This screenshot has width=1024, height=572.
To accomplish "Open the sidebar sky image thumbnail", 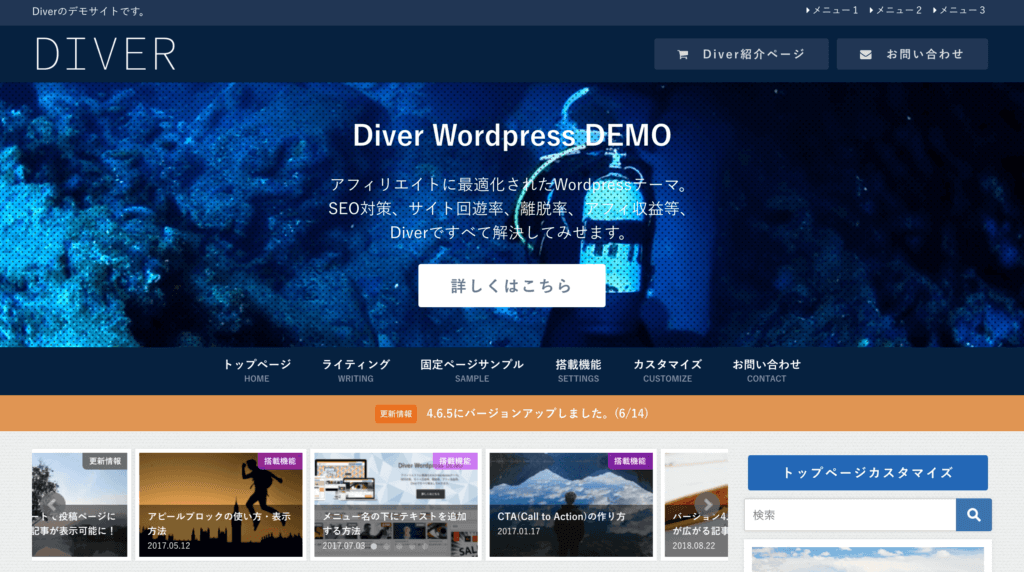I will point(867,560).
